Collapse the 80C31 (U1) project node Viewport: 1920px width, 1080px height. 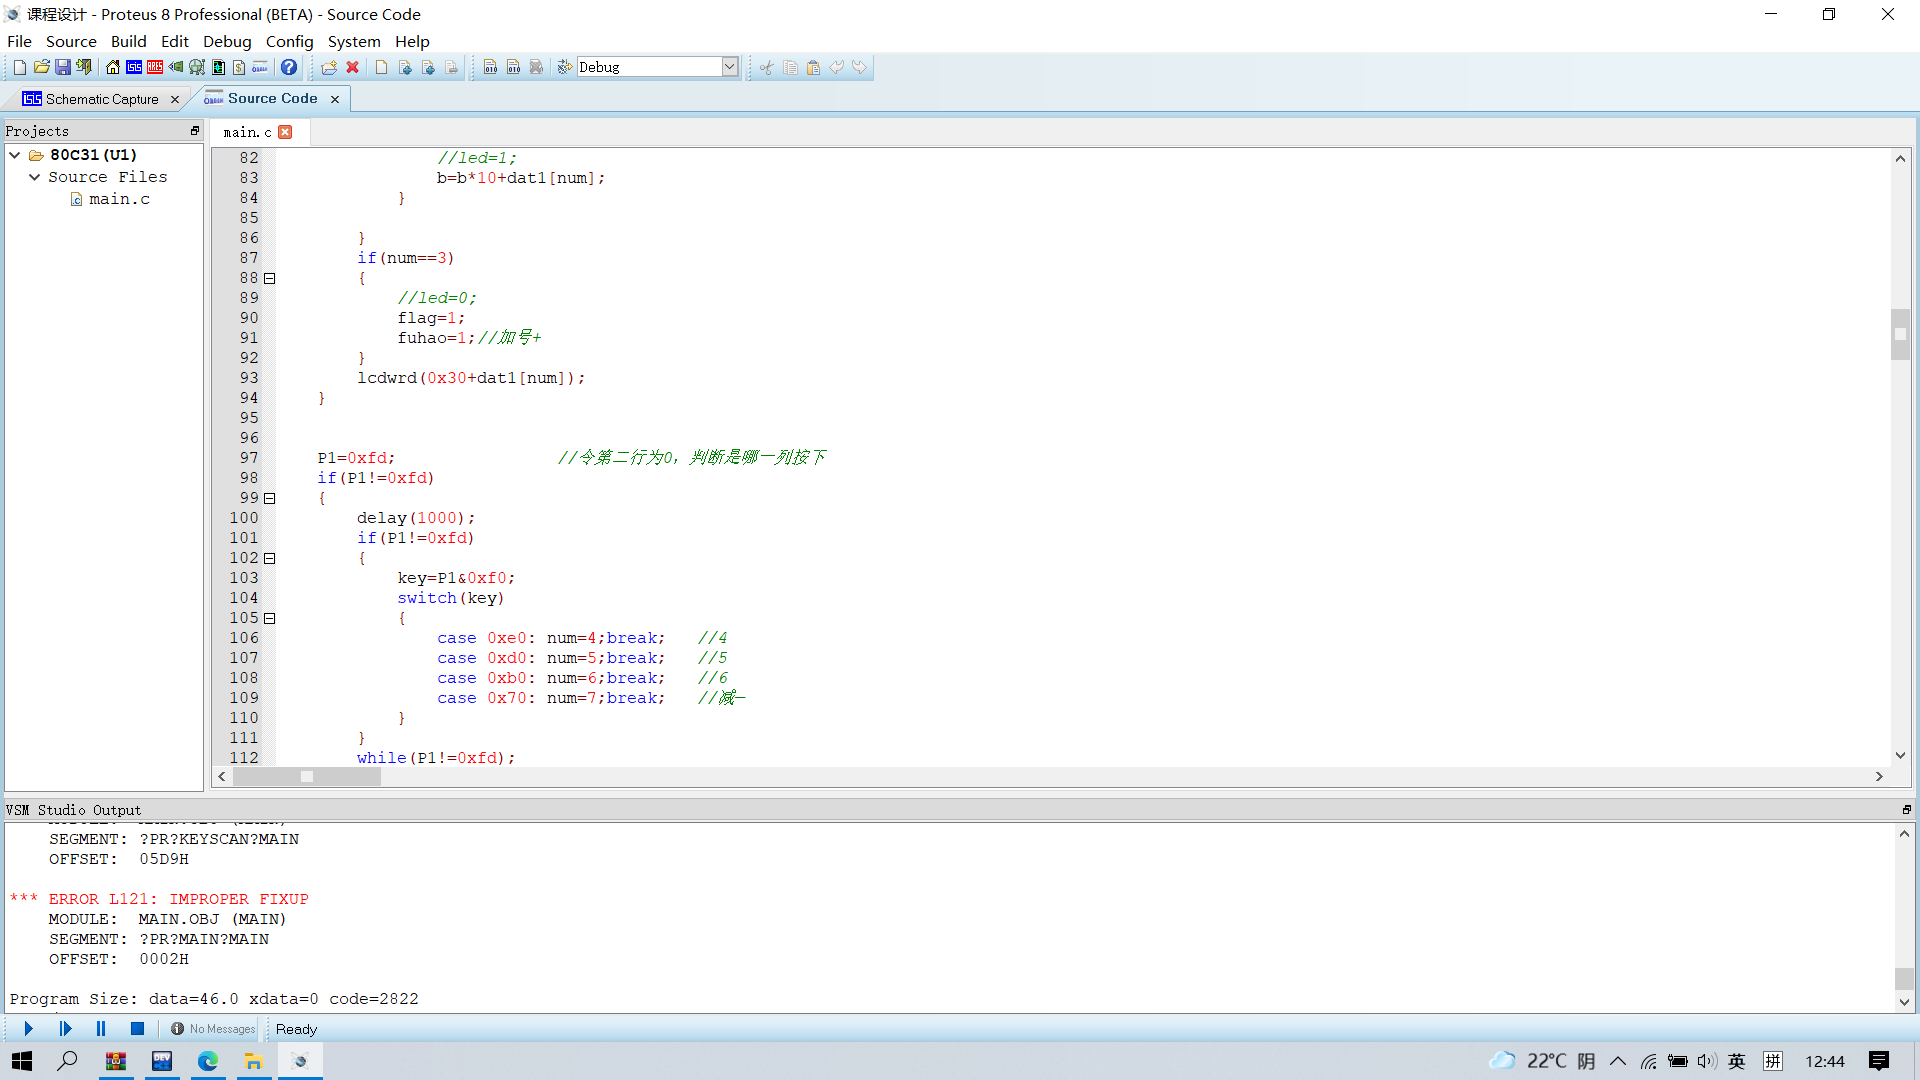point(15,155)
